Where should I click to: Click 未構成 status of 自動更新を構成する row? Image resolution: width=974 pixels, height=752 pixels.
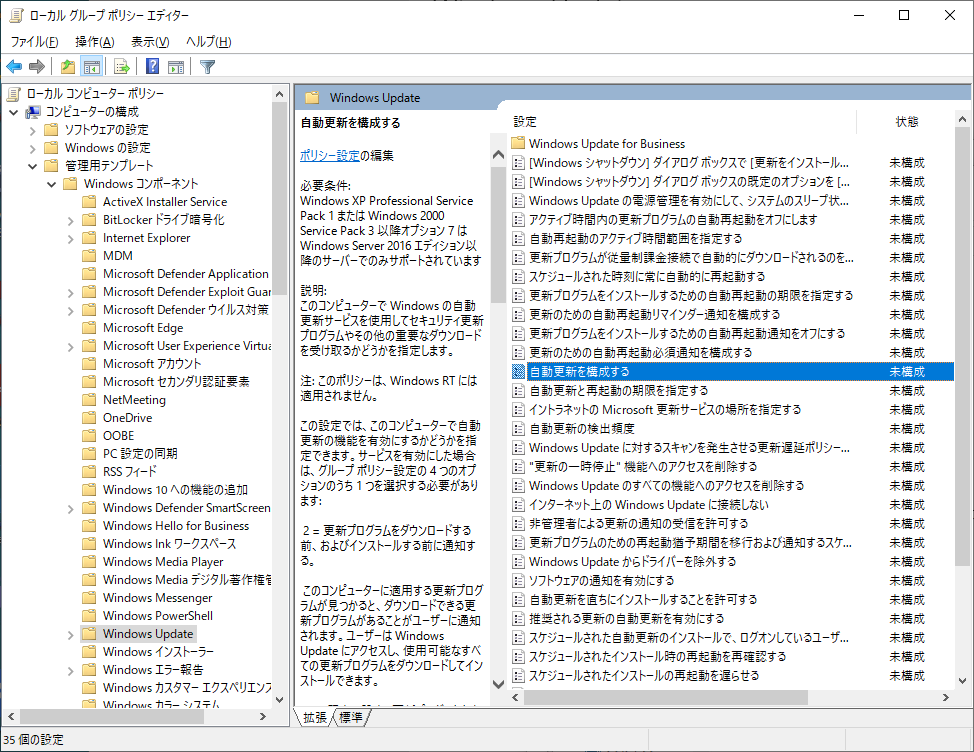coord(907,371)
